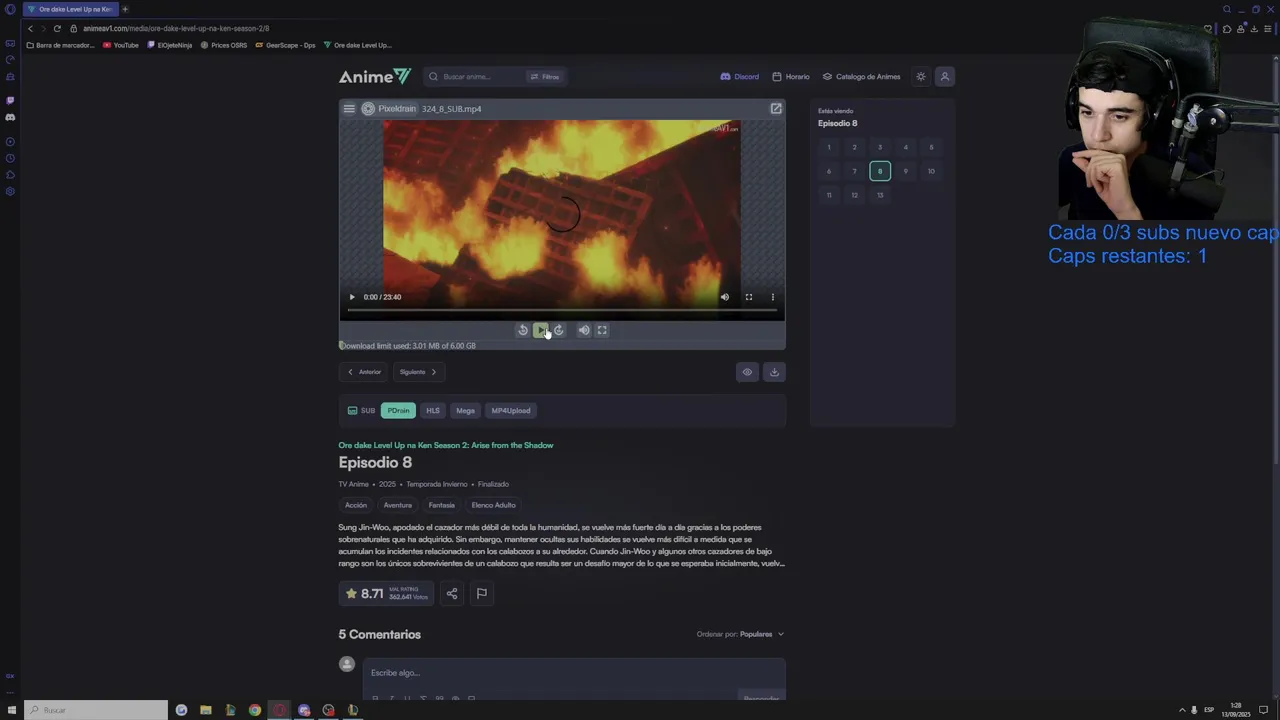Select episode 1 in the list
This screenshot has width=1280, height=720.
[x=828, y=148]
